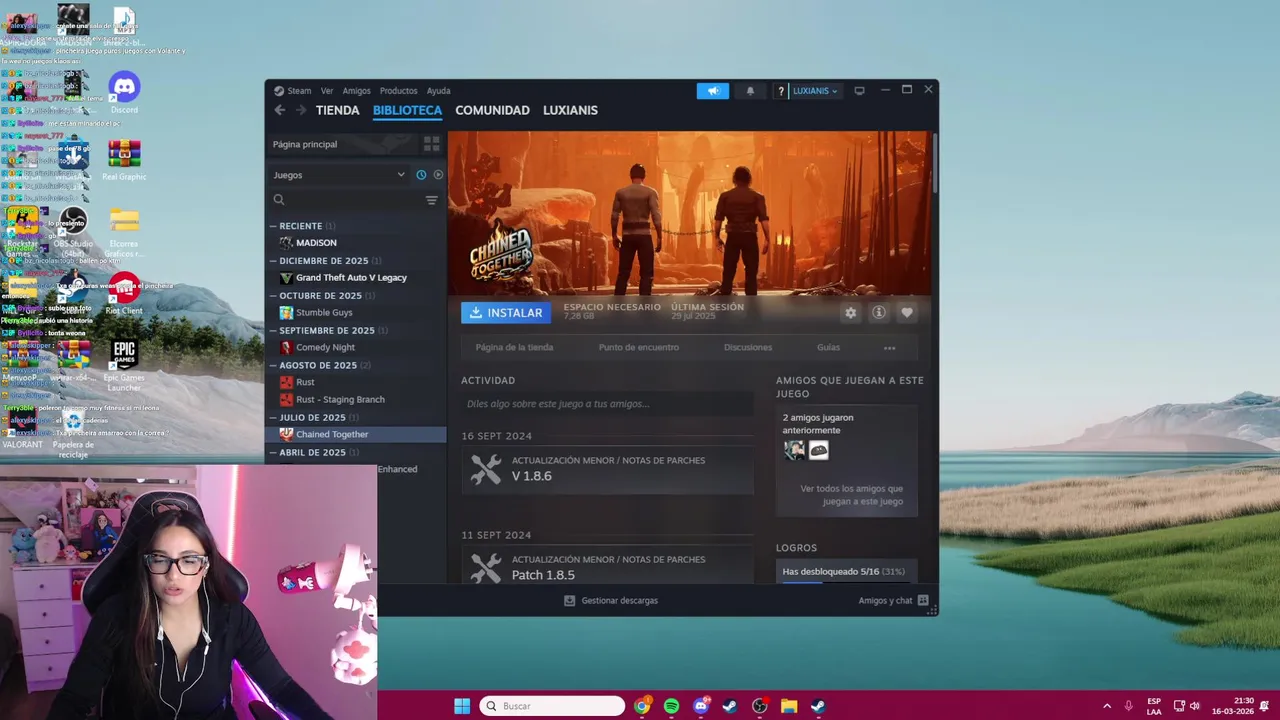Select Stumble Guys in the library
This screenshot has width=1280, height=720.
point(324,313)
